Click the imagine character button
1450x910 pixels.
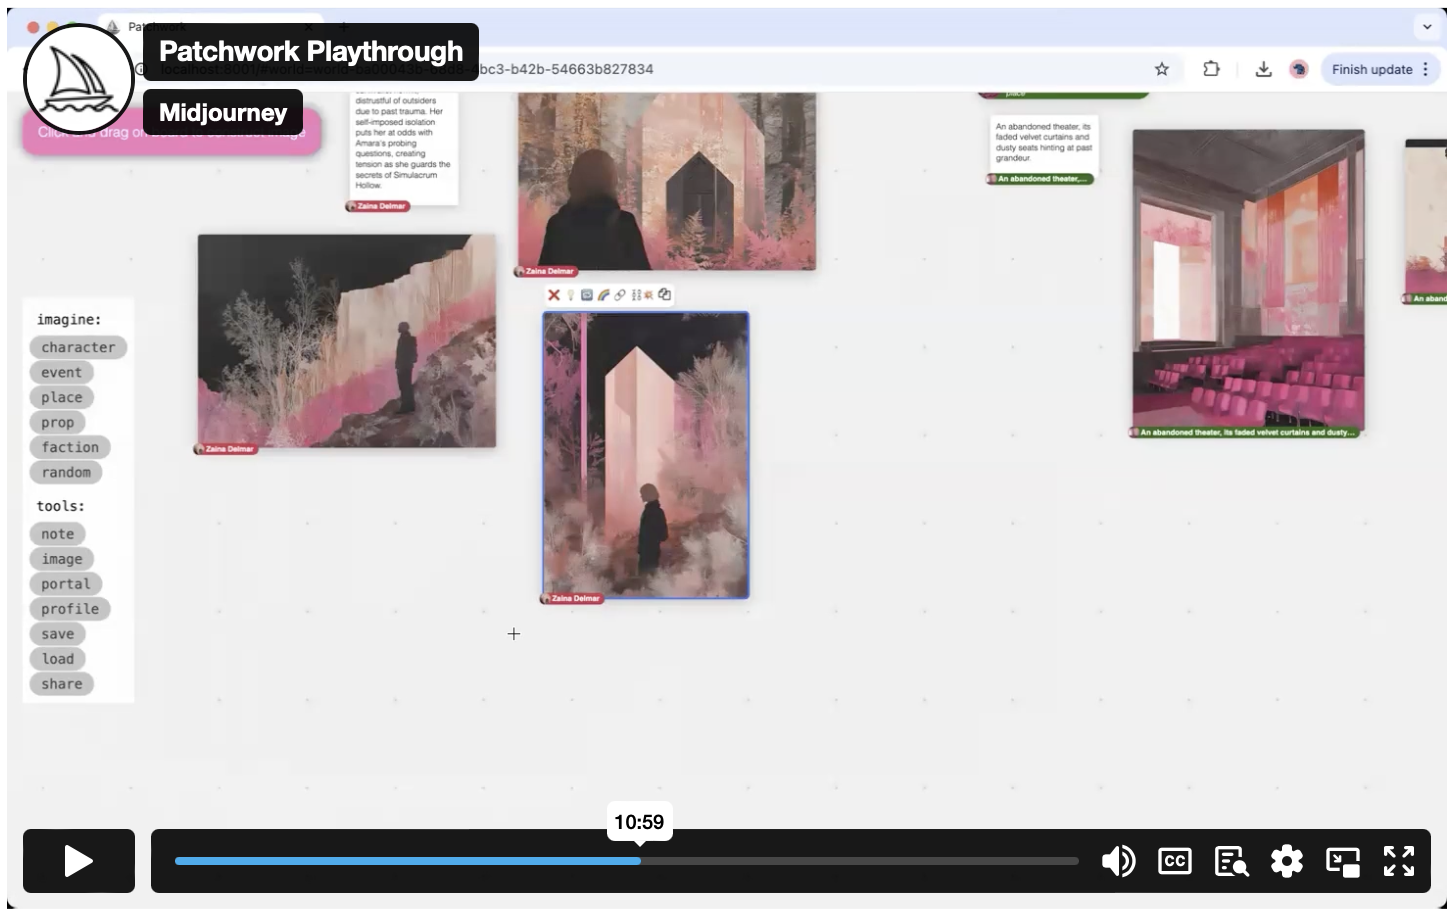click(78, 347)
